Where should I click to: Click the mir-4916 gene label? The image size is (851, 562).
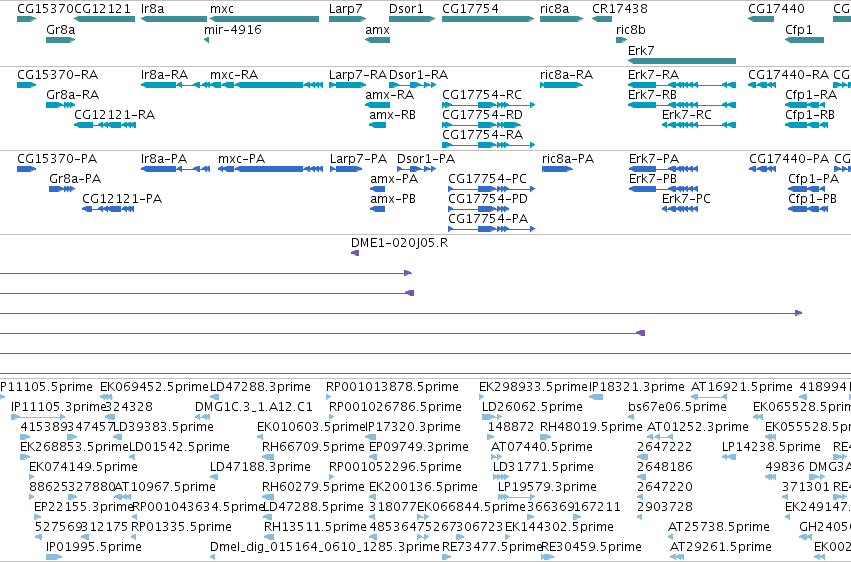pyautogui.click(x=233, y=30)
